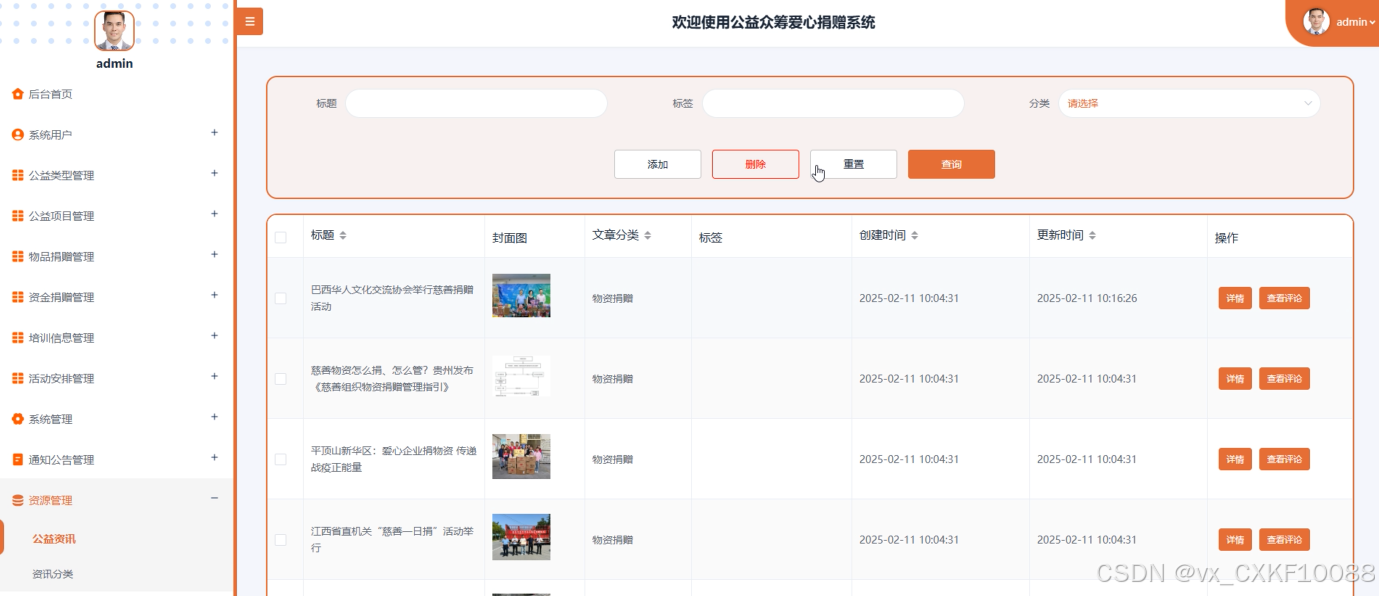The height and width of the screenshot is (596, 1379).
Task: Click the grid icon beside 培训信息管理
Action: 17,338
